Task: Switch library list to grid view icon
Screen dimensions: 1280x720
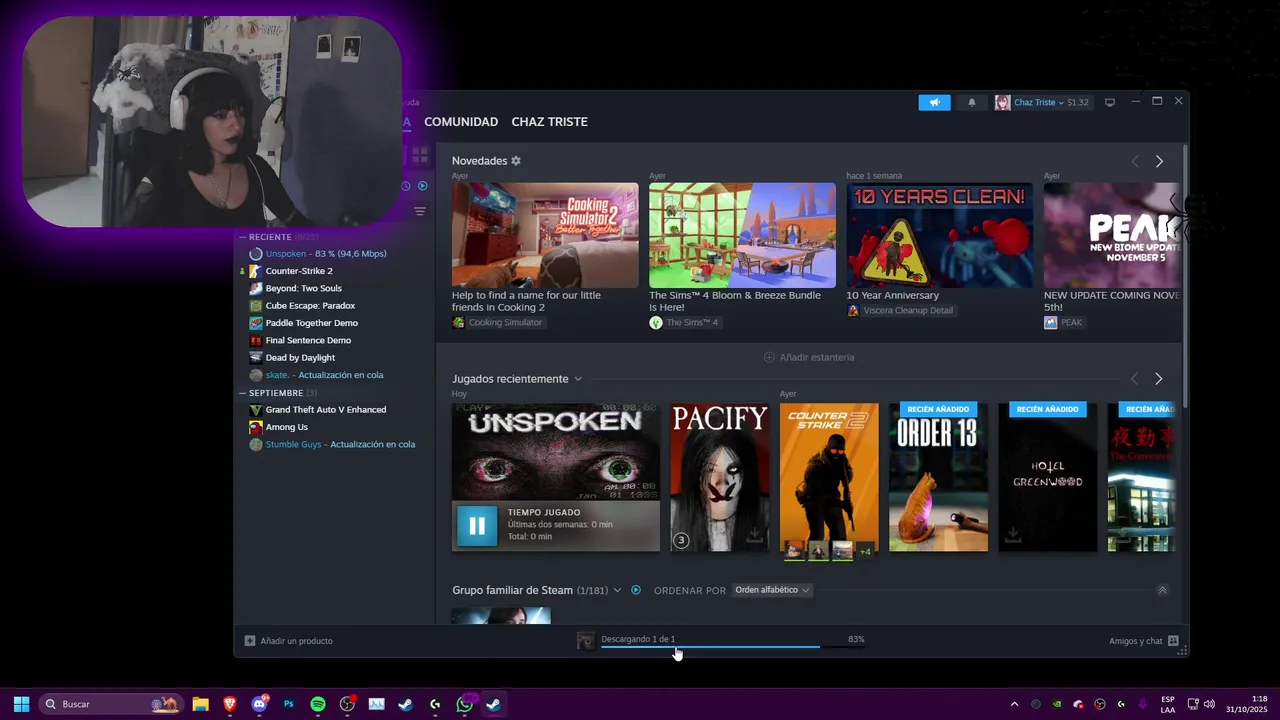Action: (420, 155)
